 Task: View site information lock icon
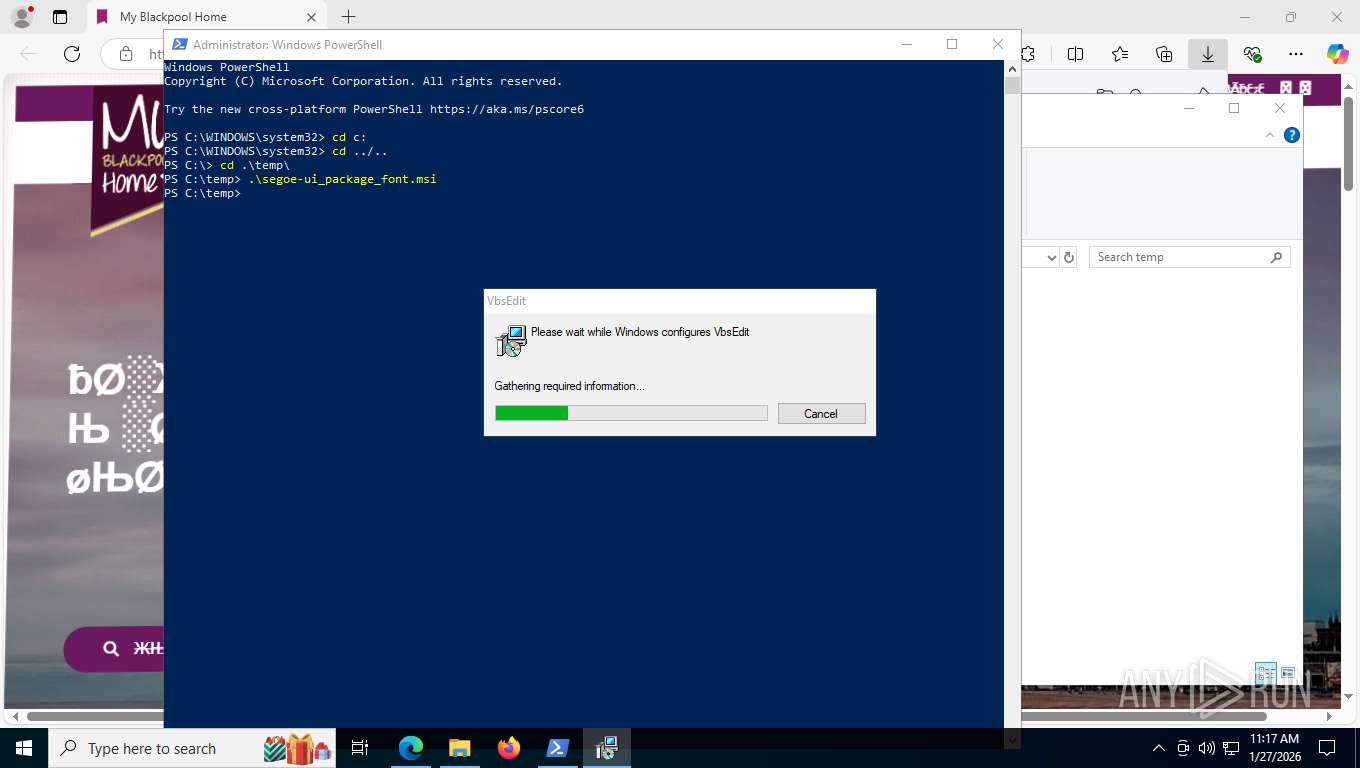tap(126, 54)
